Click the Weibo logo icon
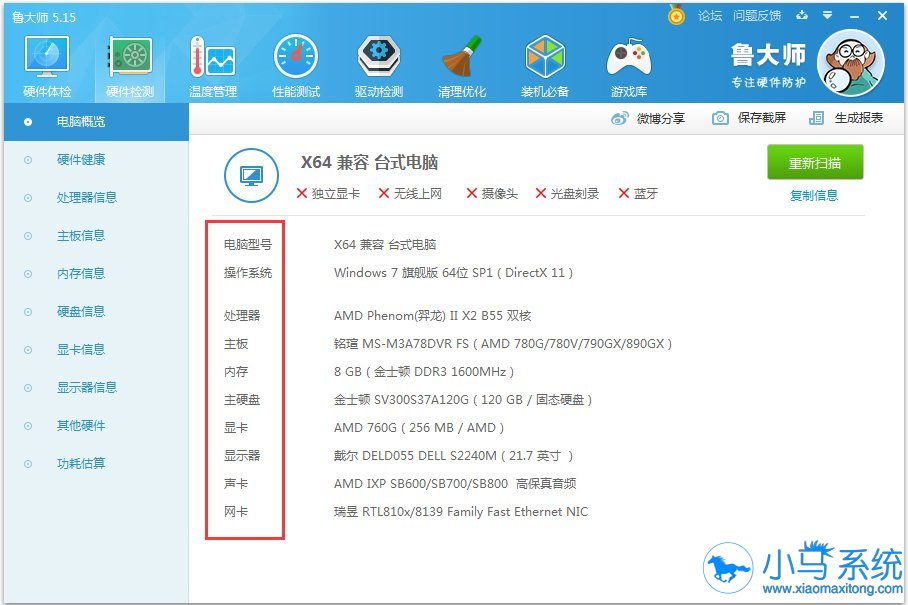The width and height of the screenshot is (908, 605). point(620,118)
